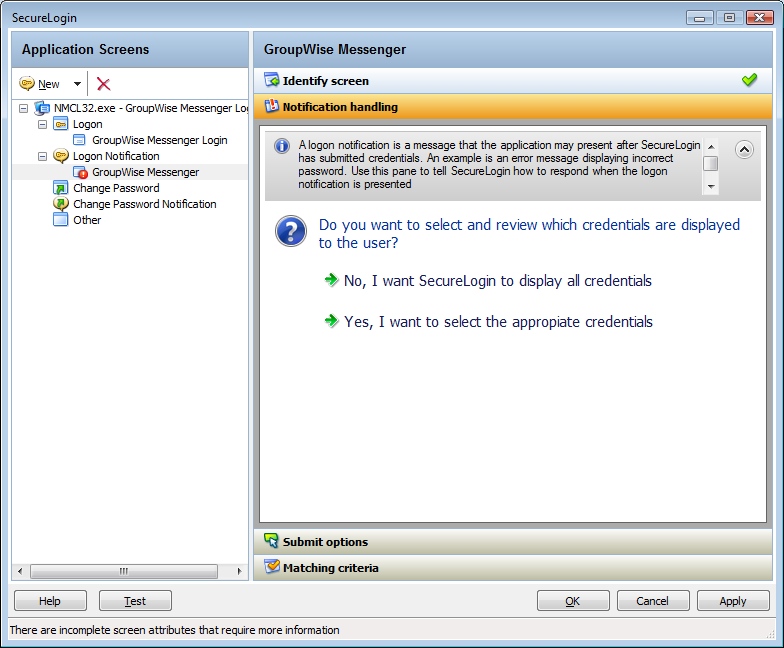This screenshot has height=648, width=784.
Task: Open the New dropdown arrow
Action: [x=77, y=84]
